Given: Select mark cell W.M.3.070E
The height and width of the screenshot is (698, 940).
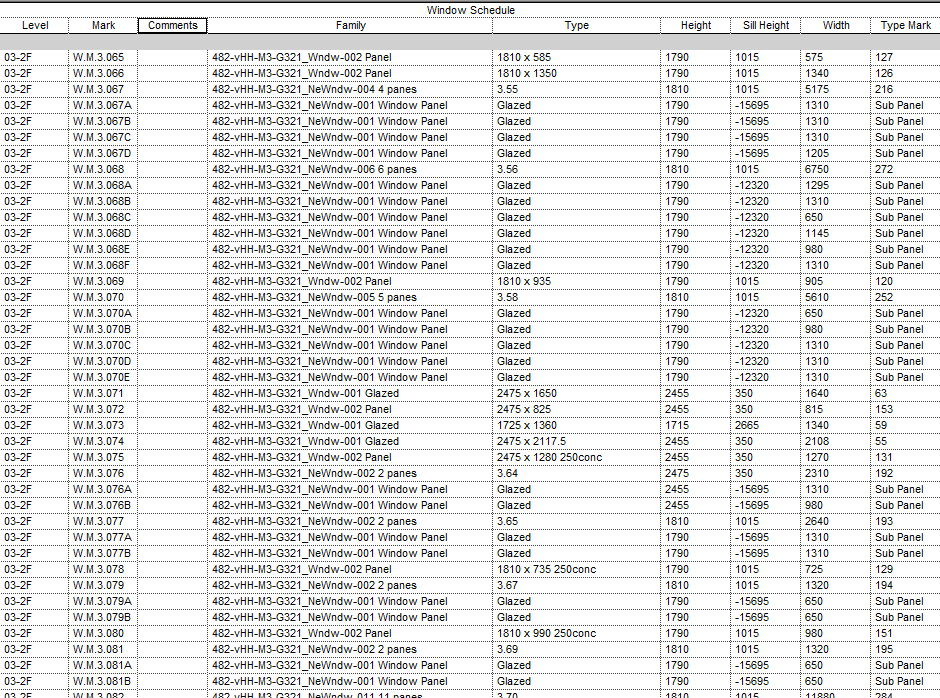Looking at the screenshot, I should click(103, 377).
